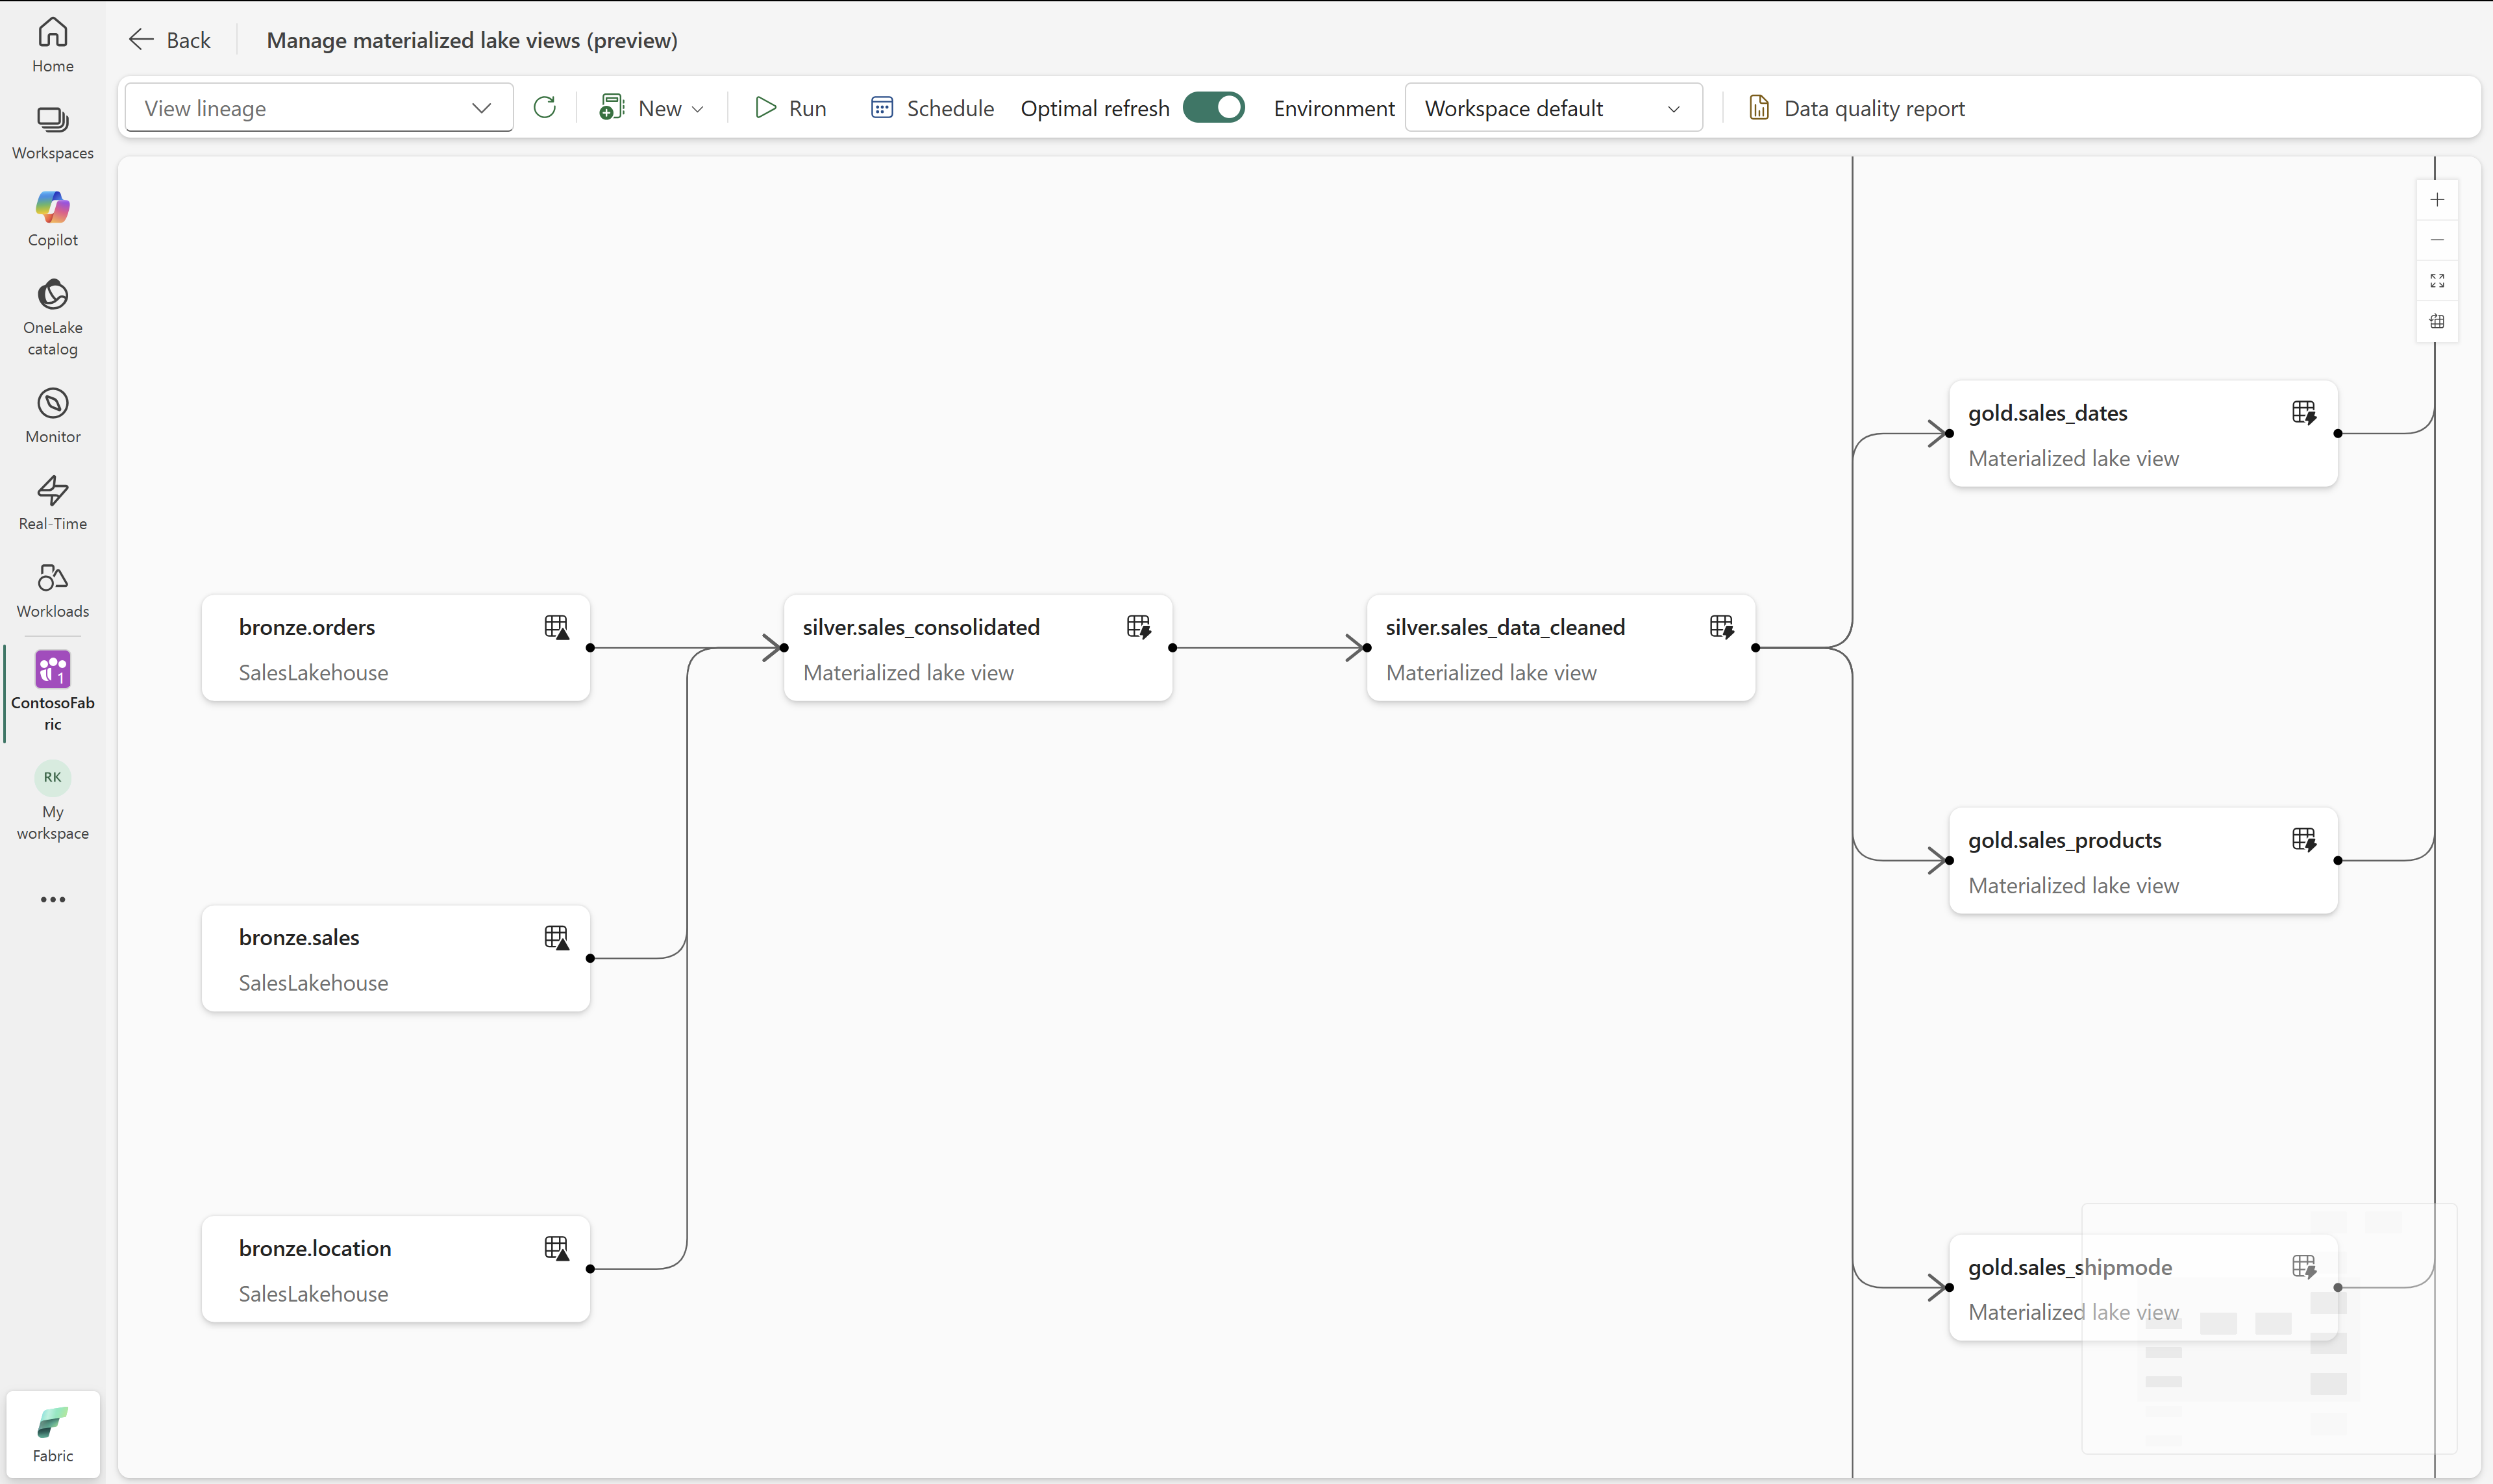Click the zoom out minus icon

(2437, 240)
